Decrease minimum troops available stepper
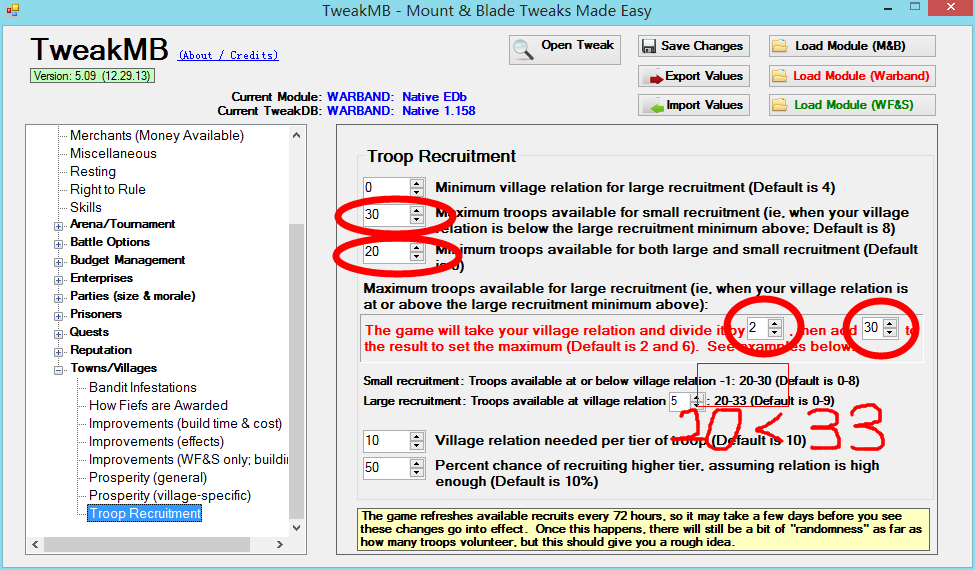The image size is (975, 570). (417, 256)
